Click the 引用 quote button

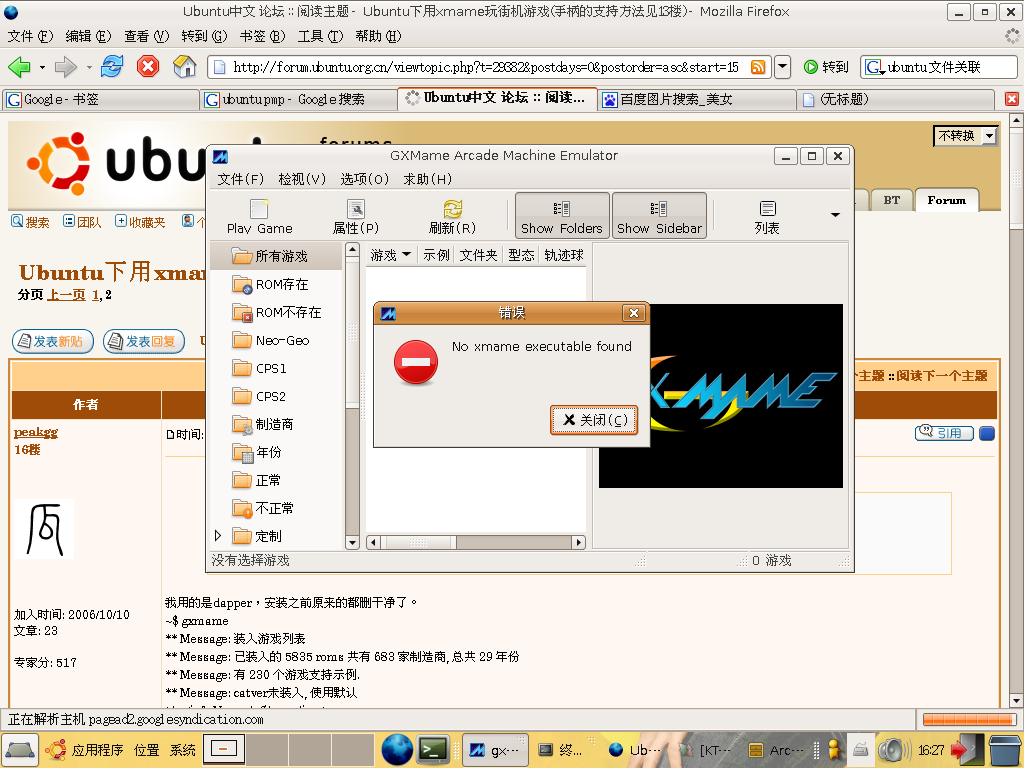(x=944, y=433)
